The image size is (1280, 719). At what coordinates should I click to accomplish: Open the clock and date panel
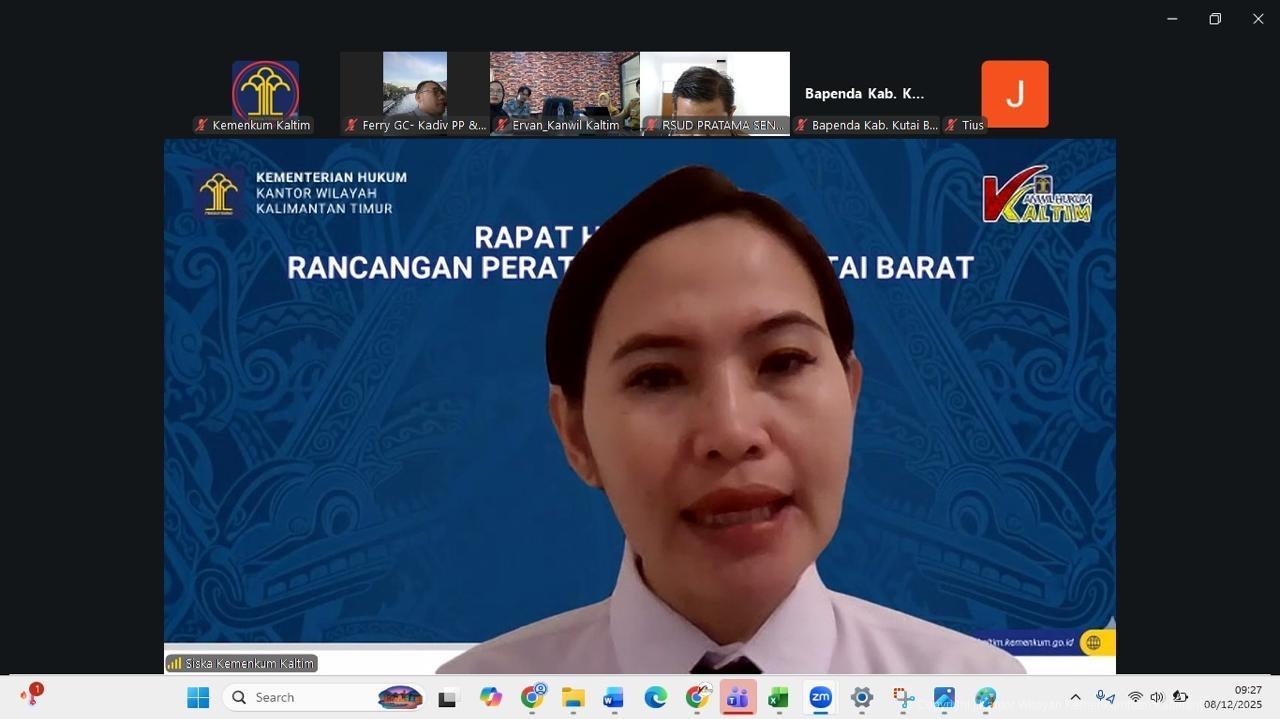[1232, 697]
